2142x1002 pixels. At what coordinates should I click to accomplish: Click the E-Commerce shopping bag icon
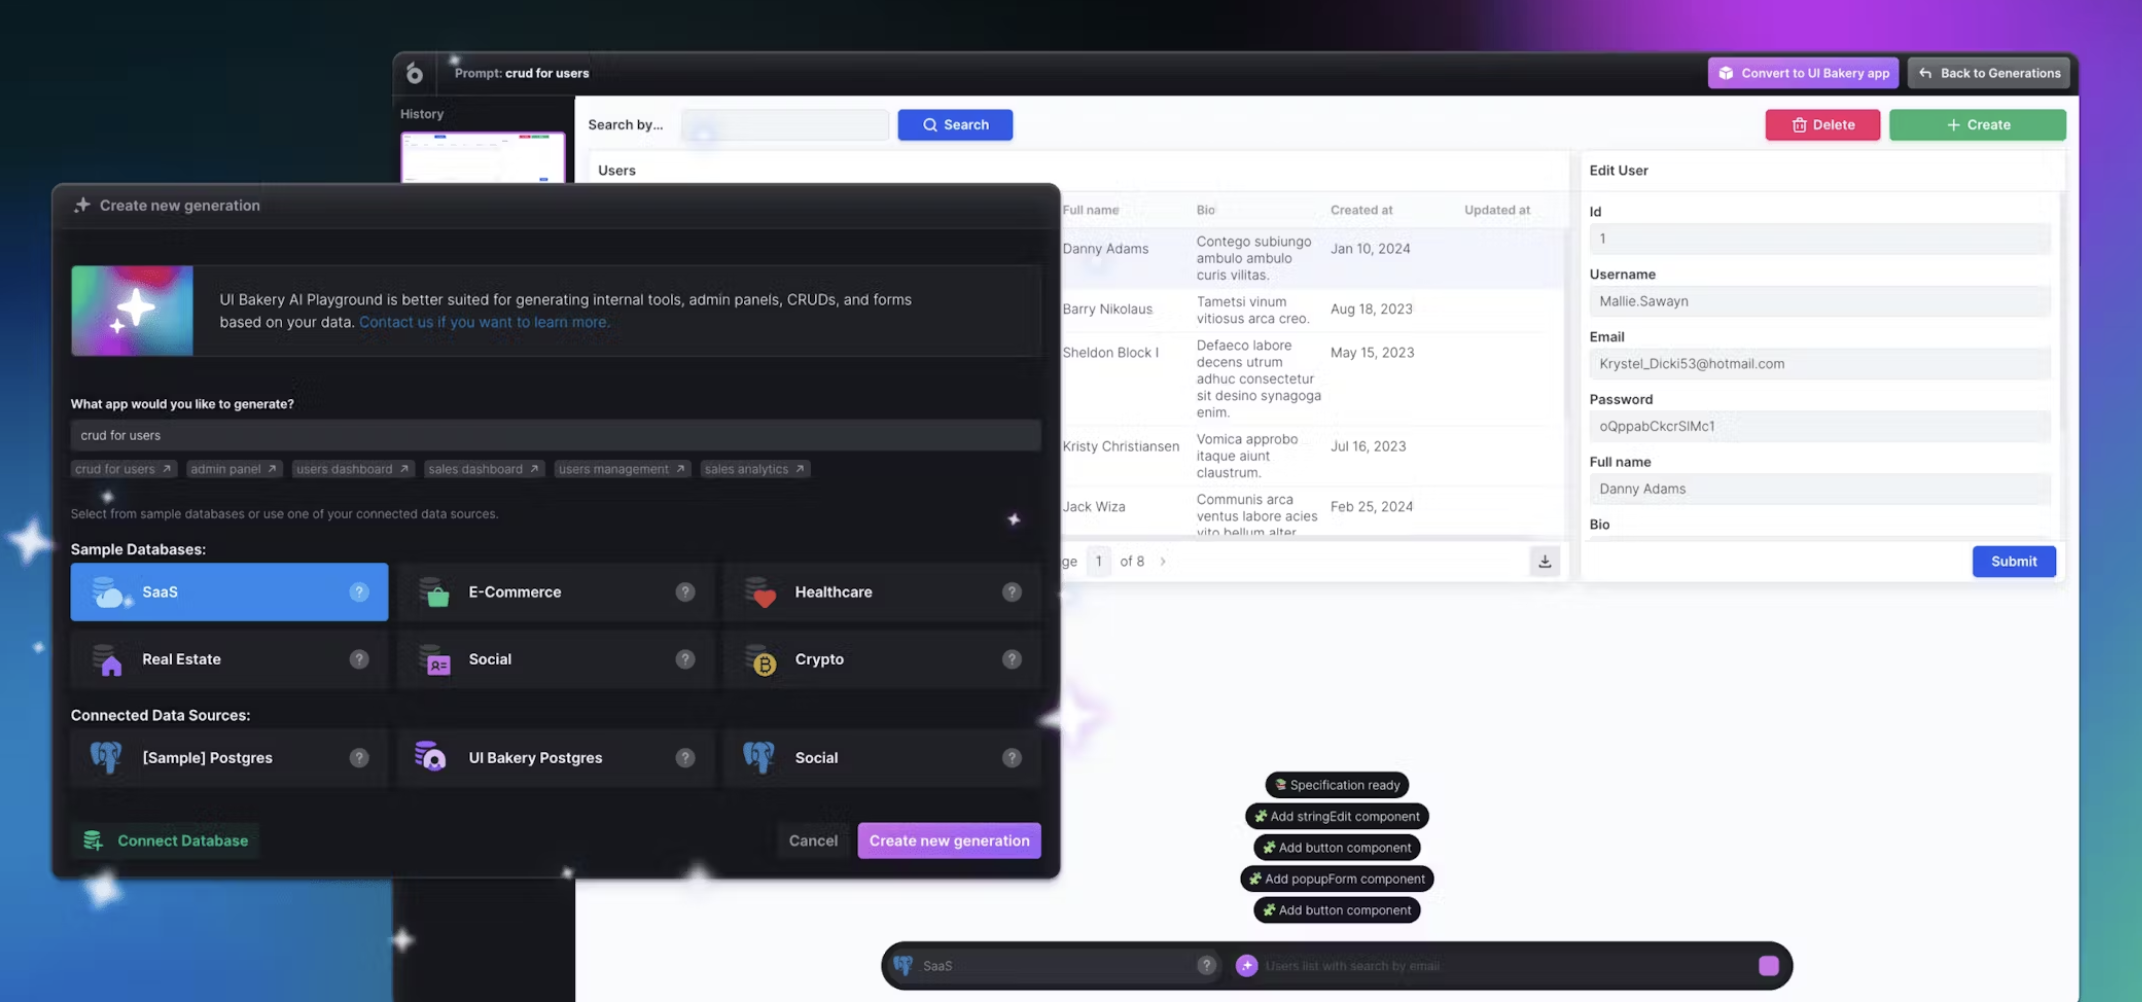tap(435, 592)
